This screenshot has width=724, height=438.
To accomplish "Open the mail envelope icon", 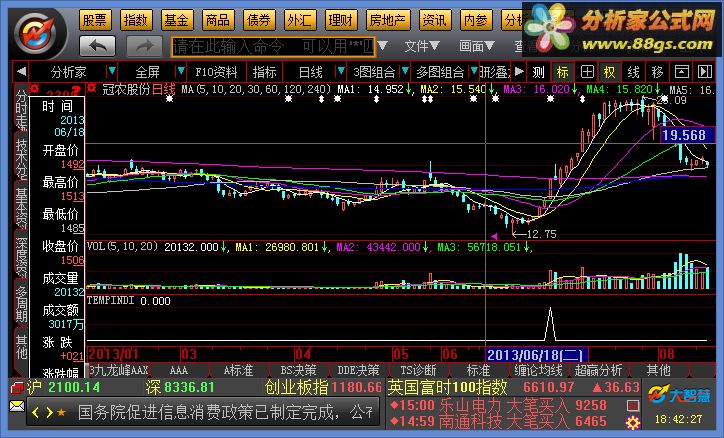I will pyautogui.click(x=17, y=407).
